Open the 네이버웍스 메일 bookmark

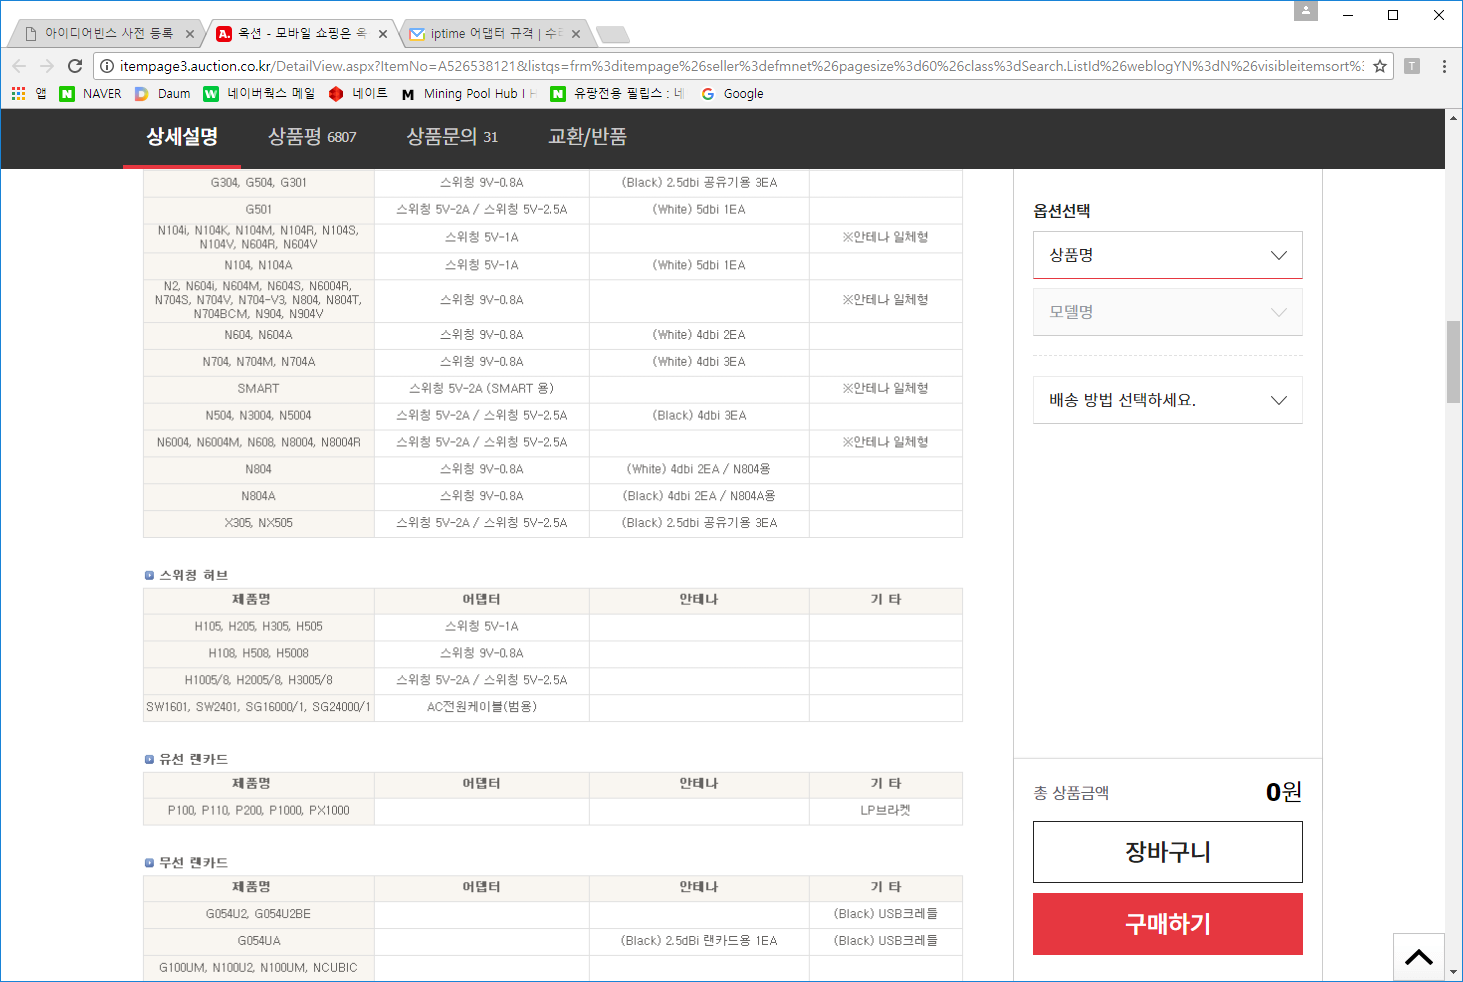[x=259, y=93]
